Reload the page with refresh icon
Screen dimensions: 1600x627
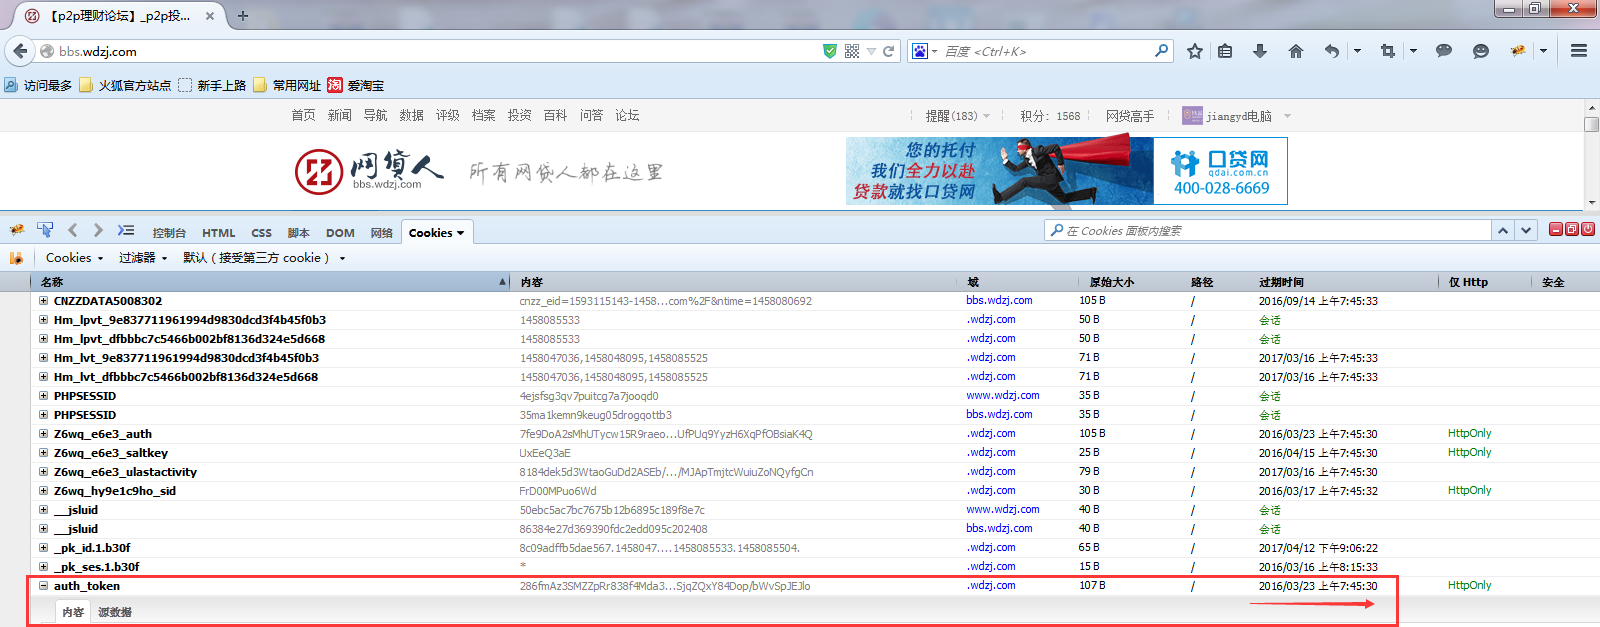coord(888,51)
